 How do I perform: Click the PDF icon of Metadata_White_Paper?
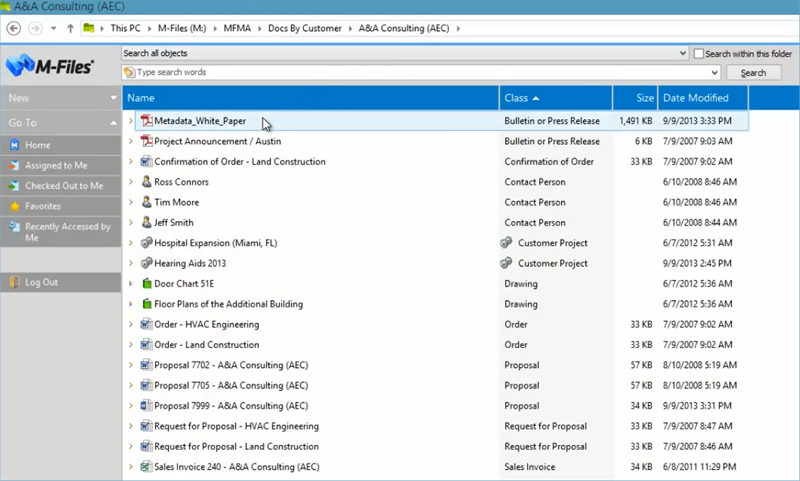[146, 121]
